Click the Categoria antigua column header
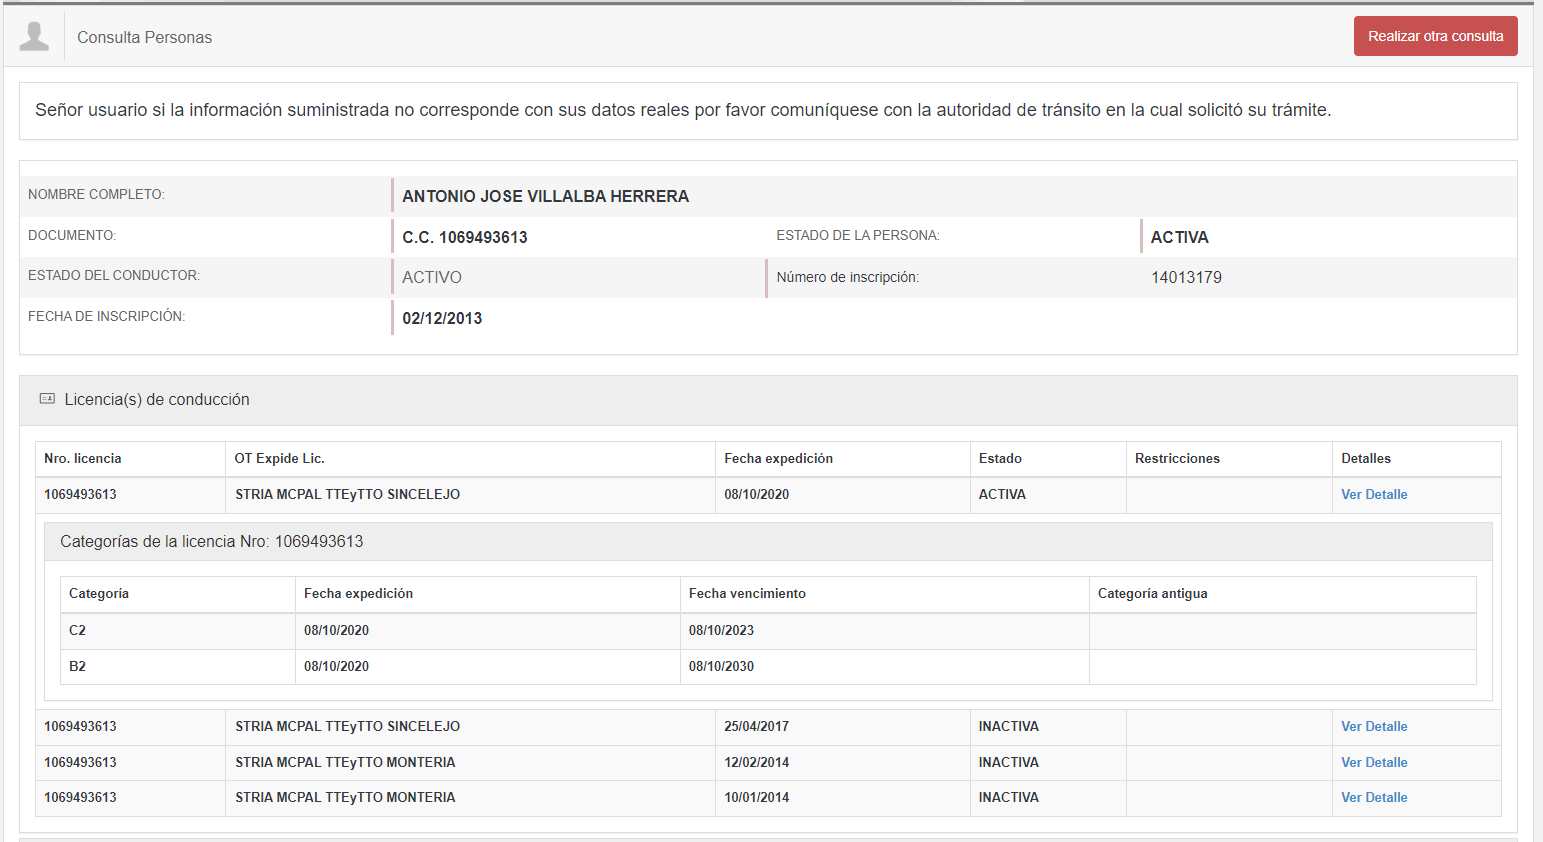The height and width of the screenshot is (842, 1543). 1152,594
